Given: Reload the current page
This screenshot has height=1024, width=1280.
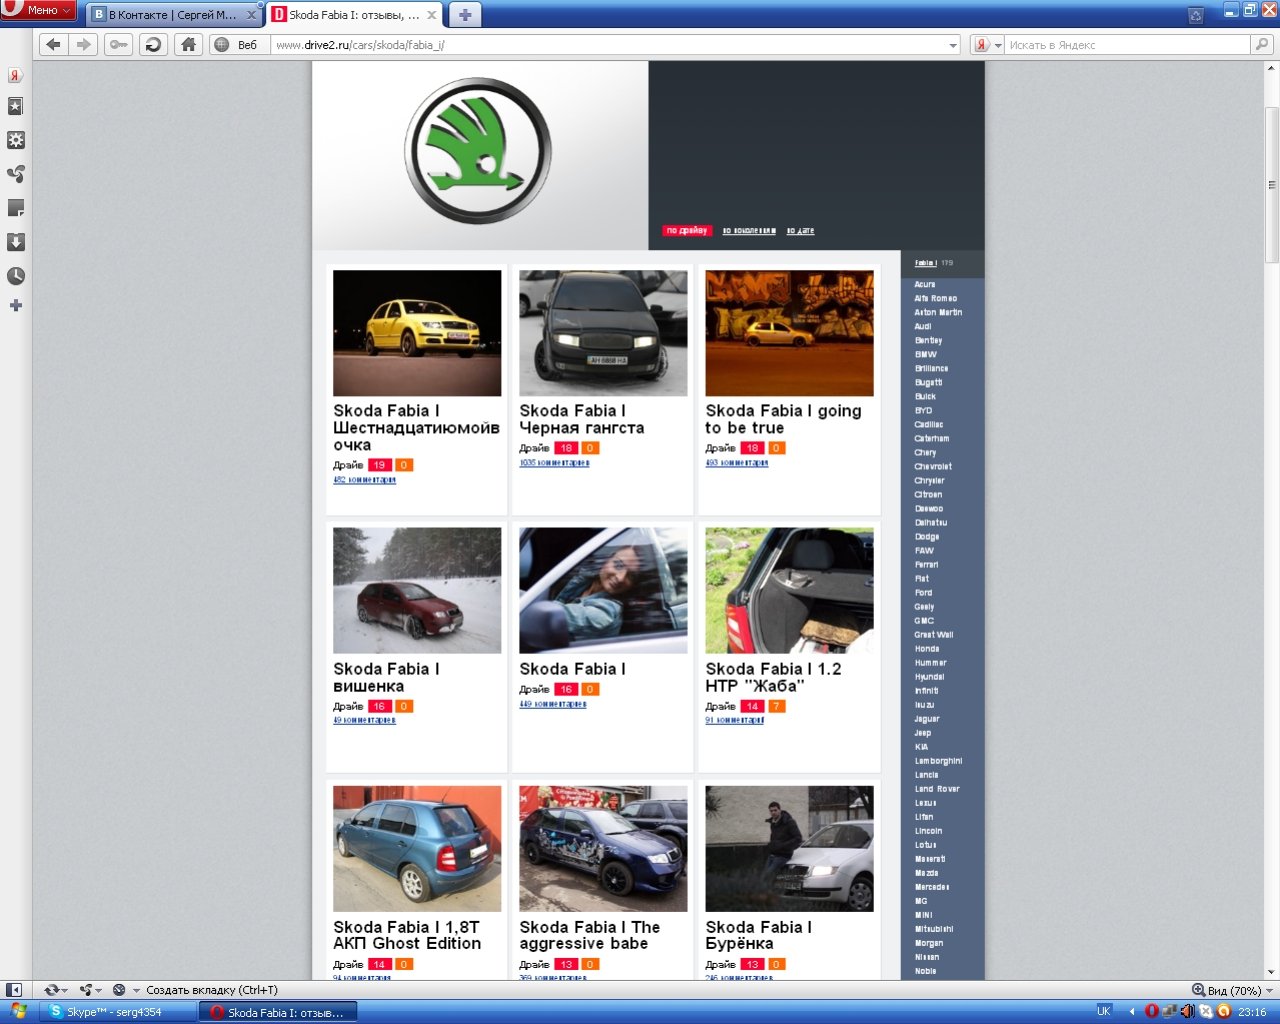Looking at the screenshot, I should coord(153,44).
